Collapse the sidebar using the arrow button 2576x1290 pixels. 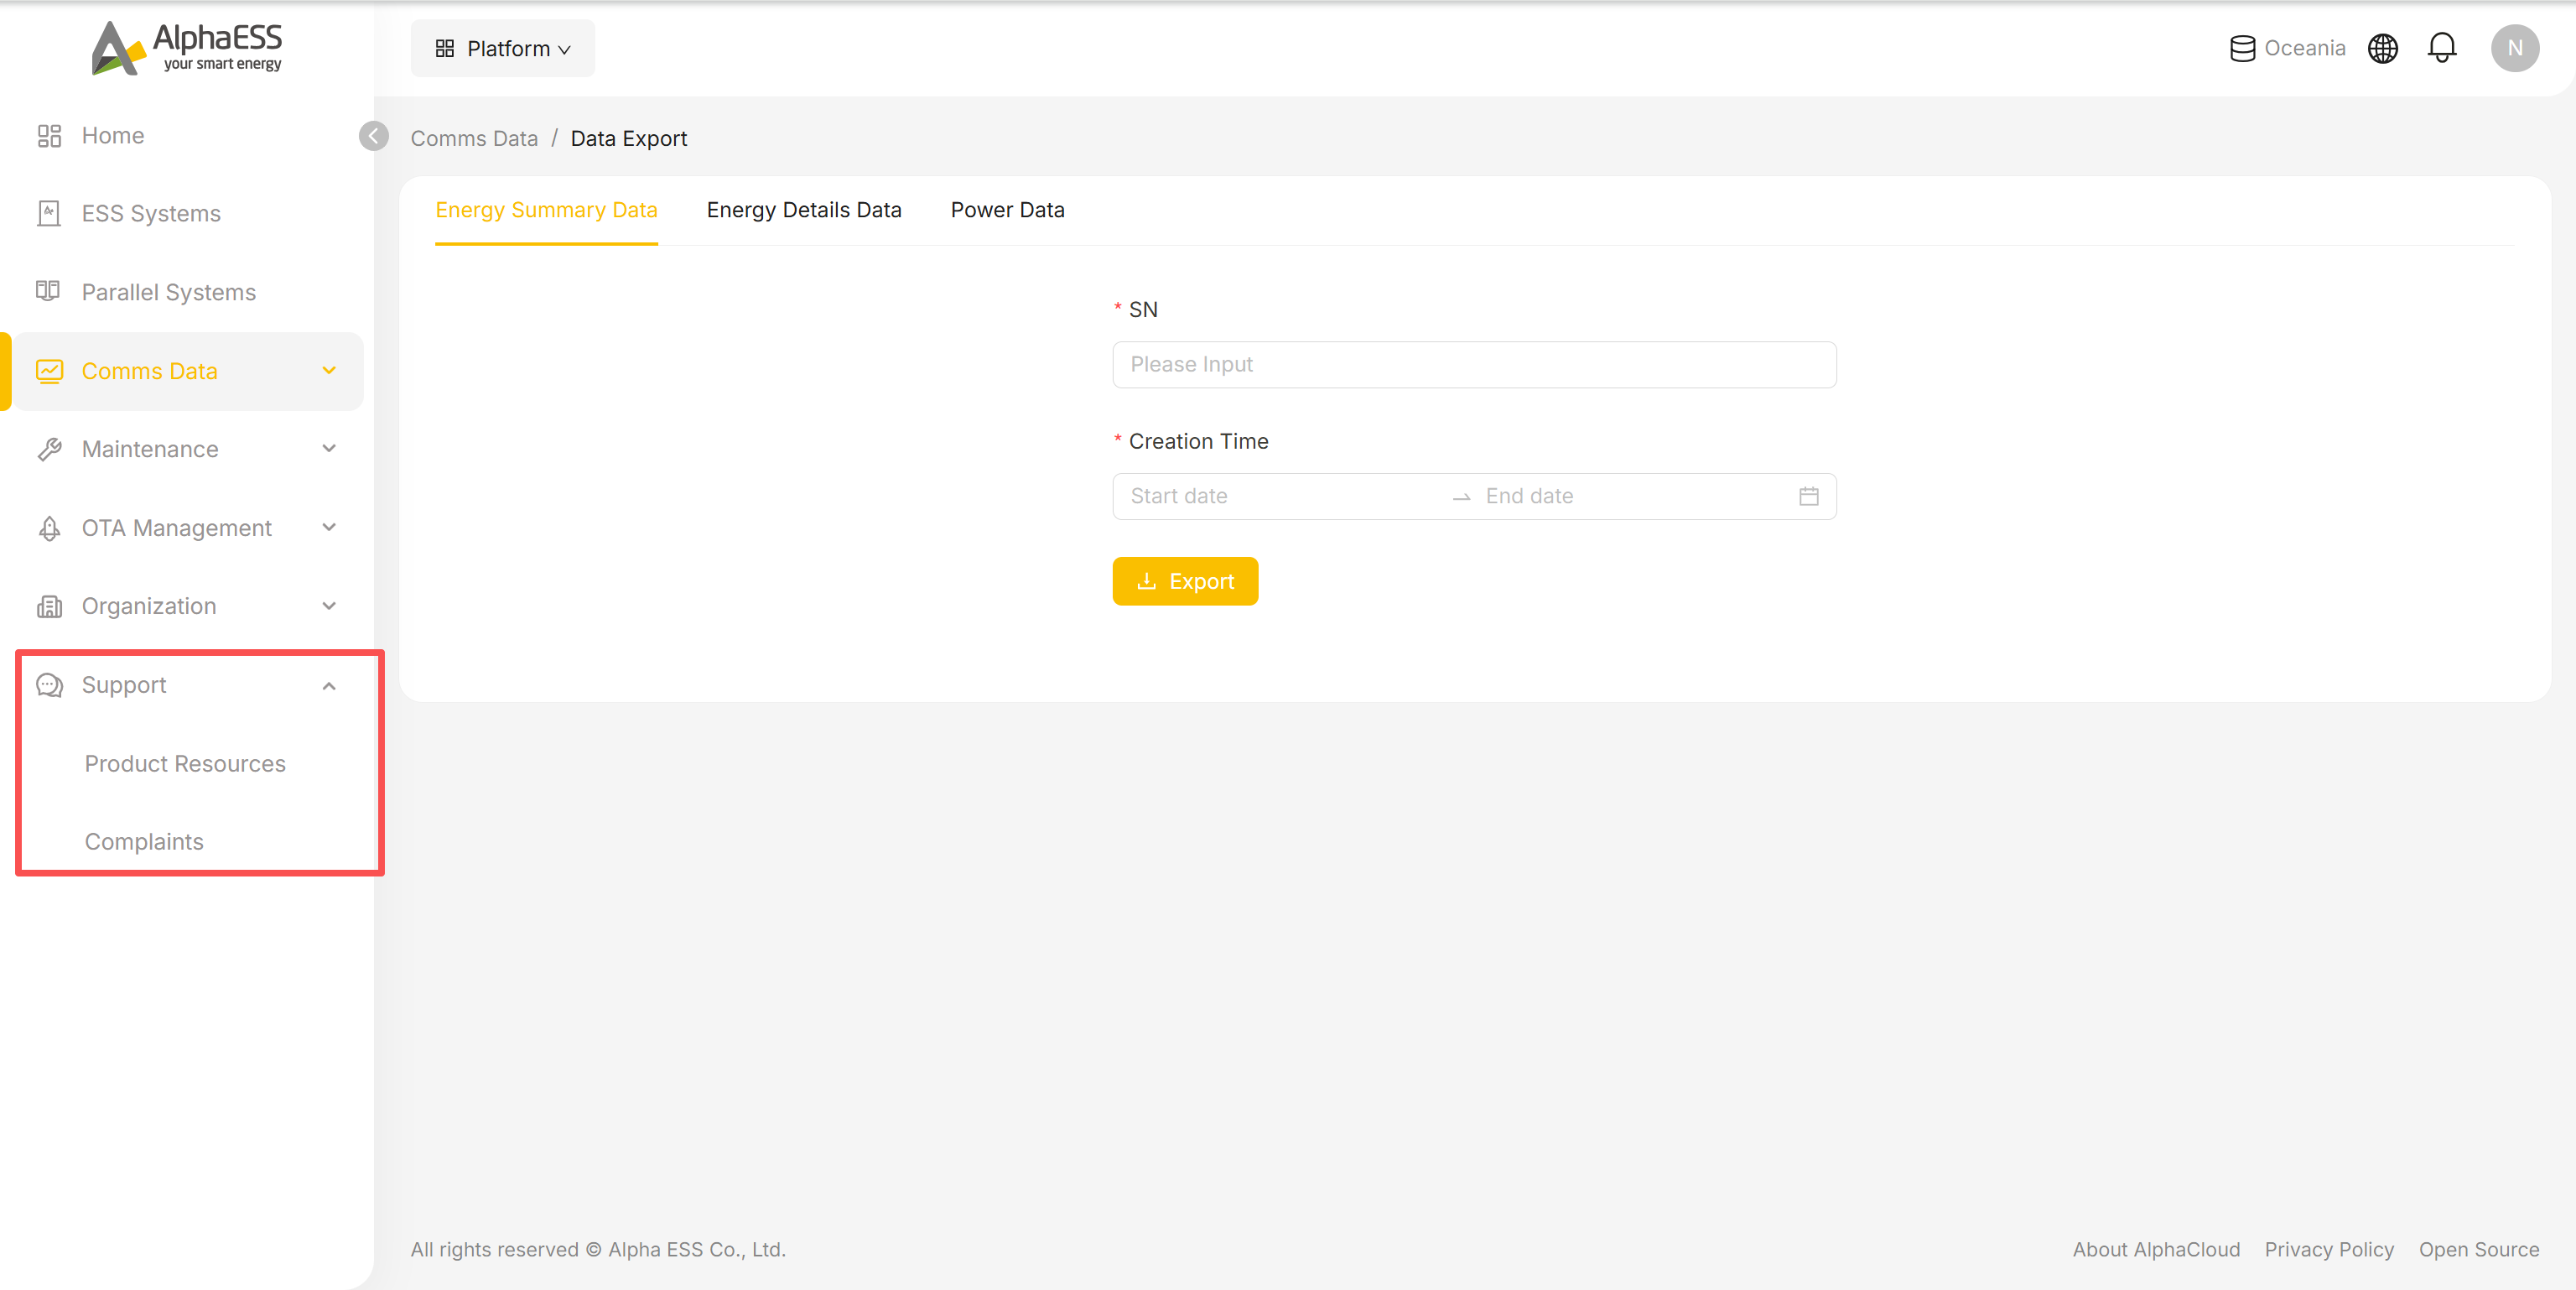tap(373, 136)
